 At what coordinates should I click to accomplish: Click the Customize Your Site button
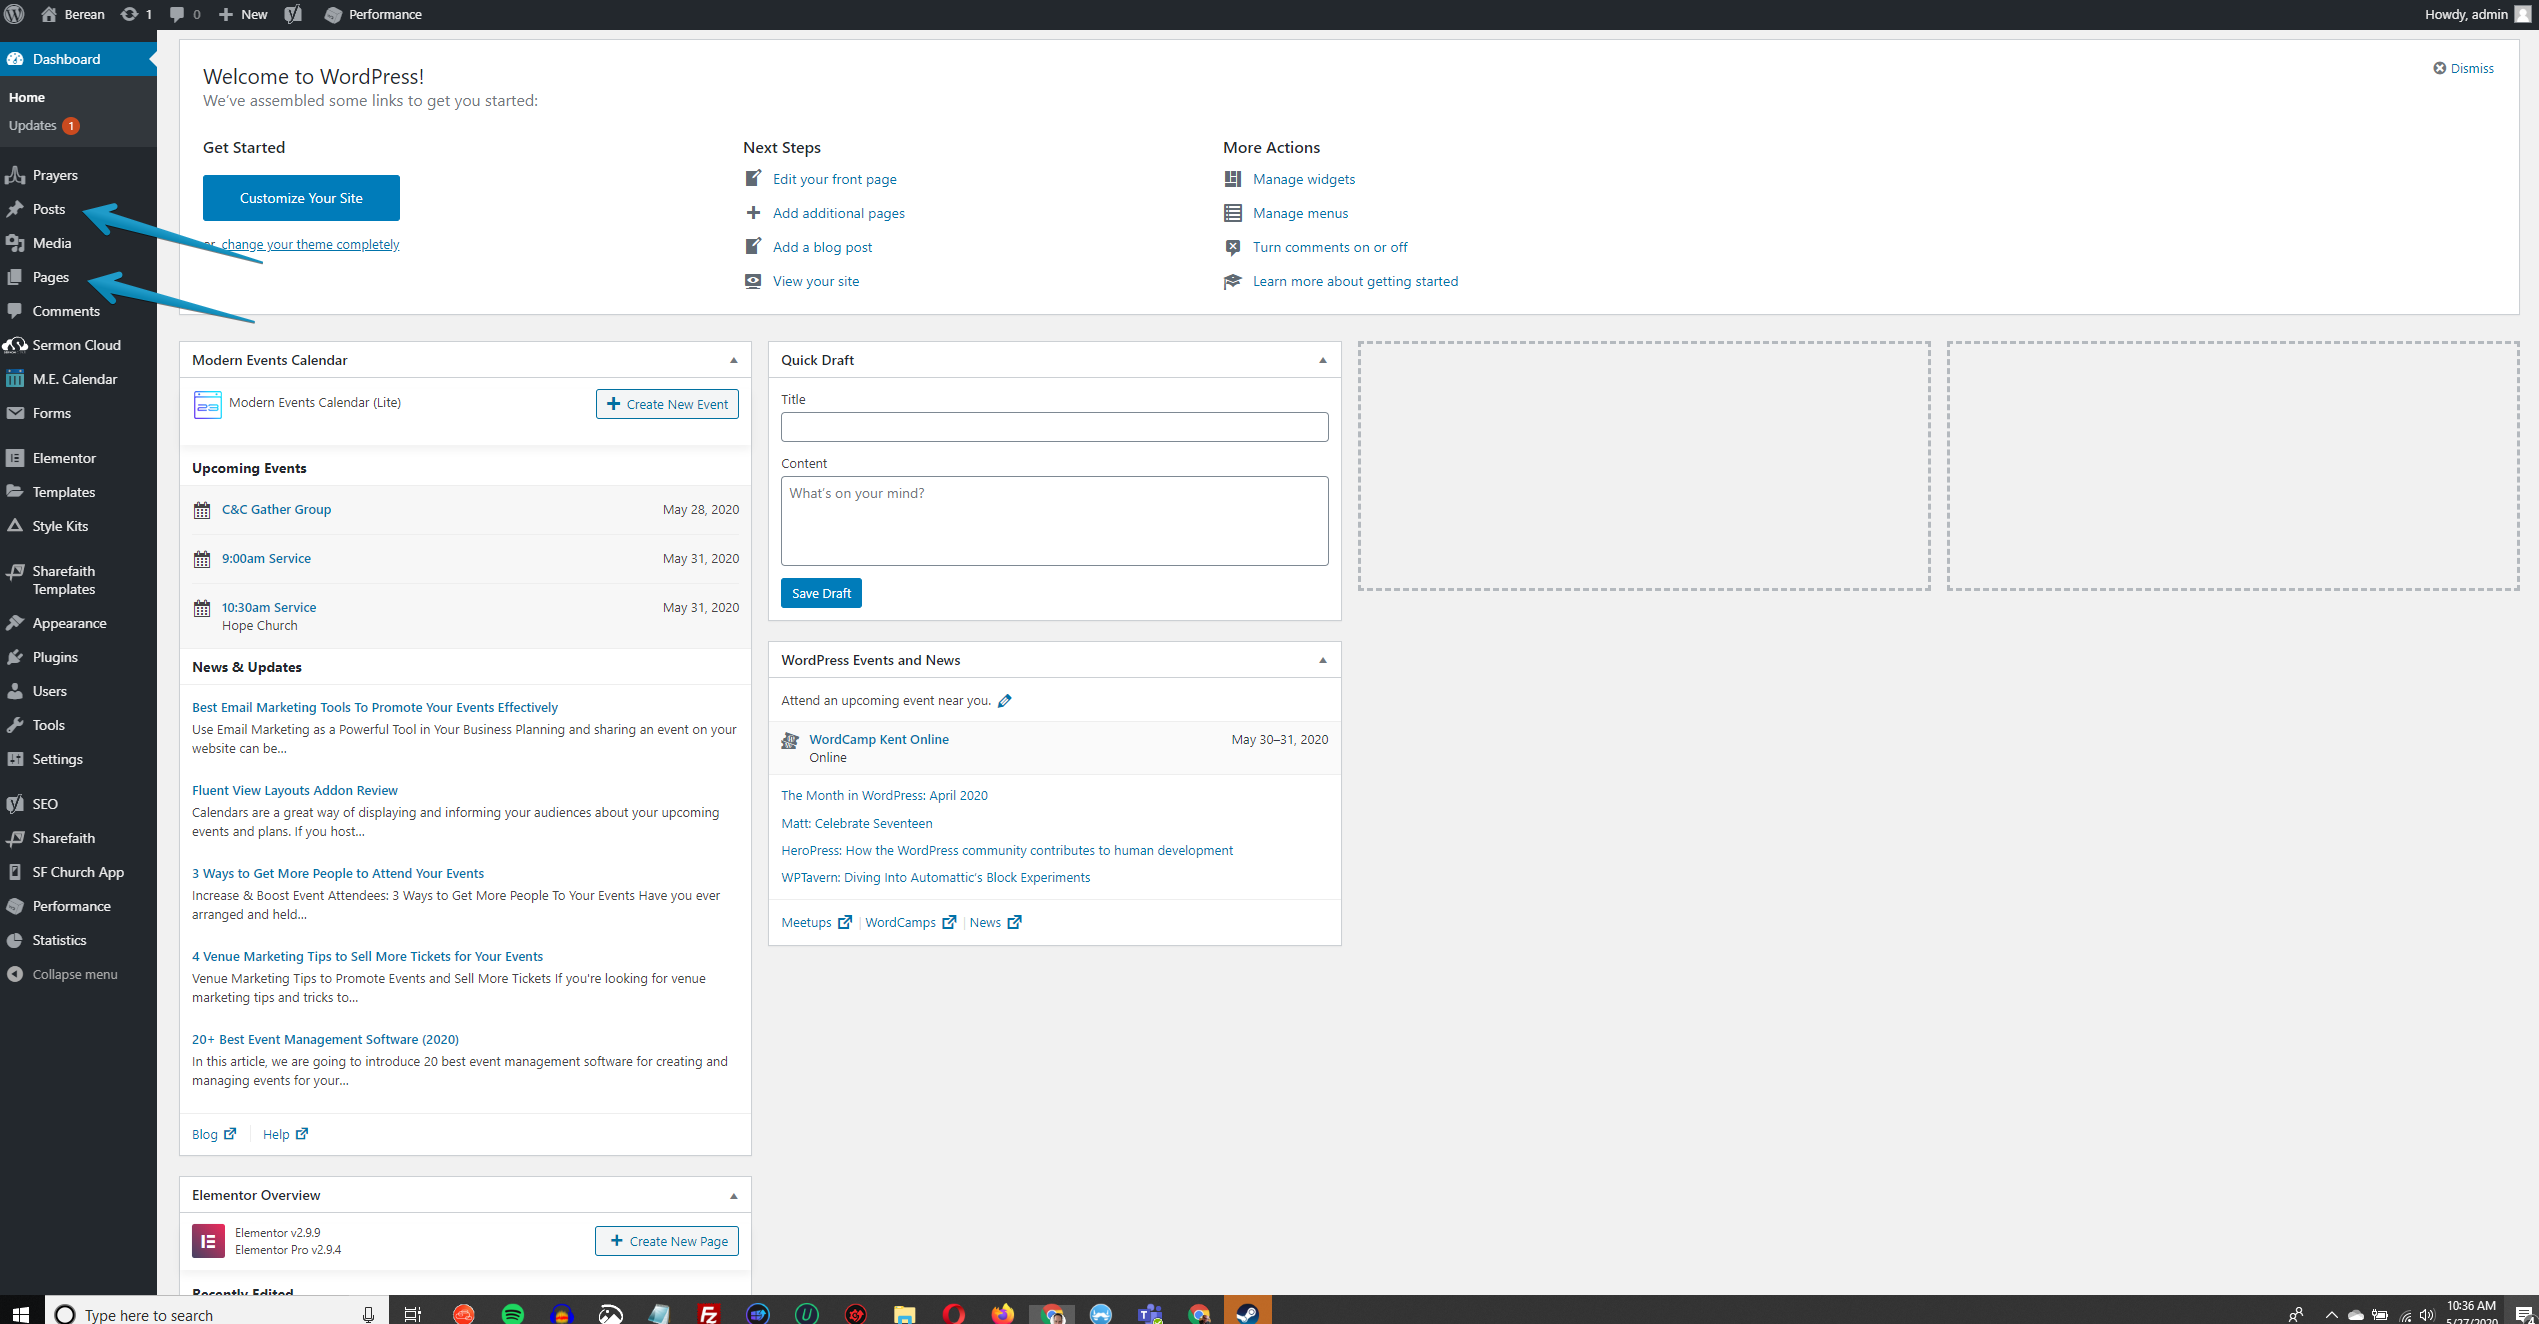[x=301, y=198]
